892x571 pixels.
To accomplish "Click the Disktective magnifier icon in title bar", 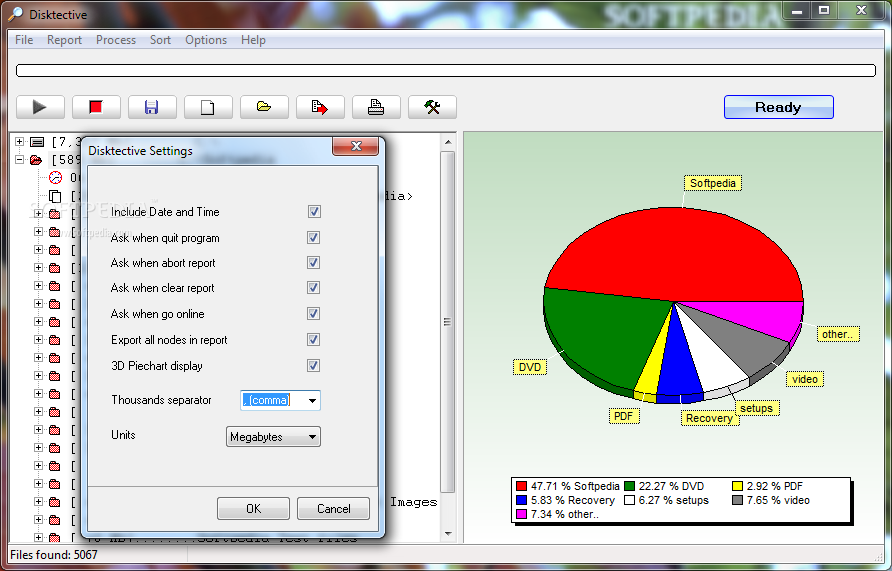I will 15,14.
